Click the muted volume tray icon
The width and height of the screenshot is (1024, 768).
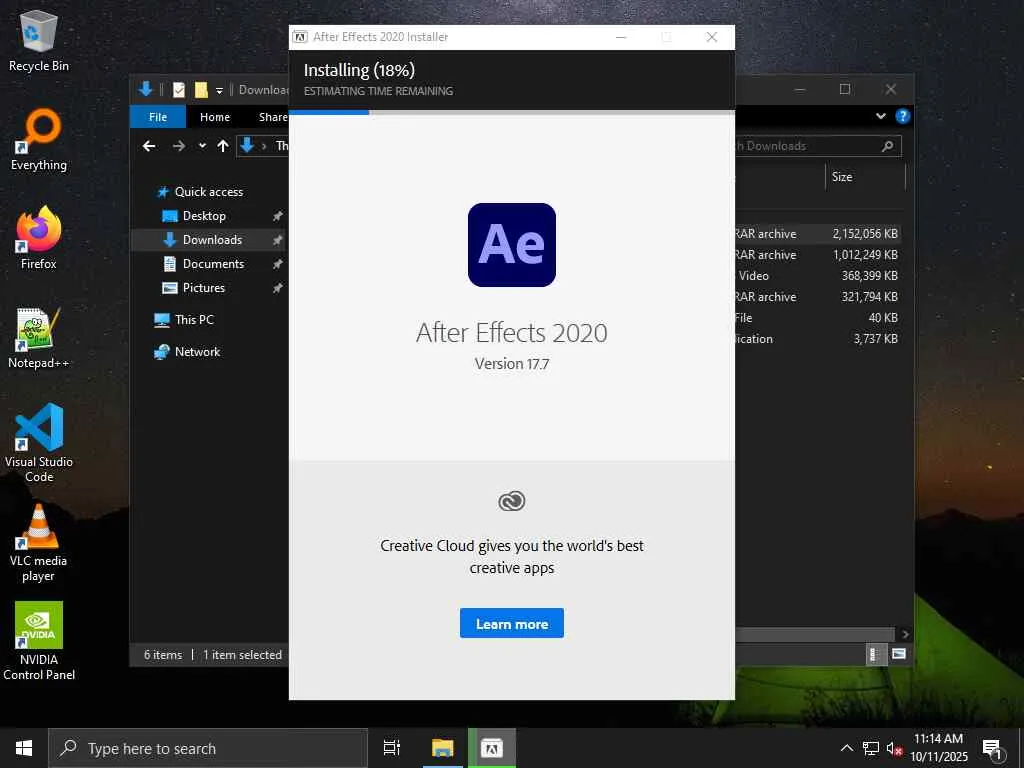pos(894,748)
